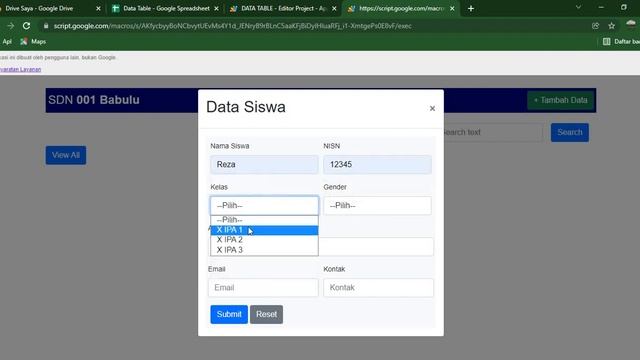Focus the Email input field

click(263, 288)
